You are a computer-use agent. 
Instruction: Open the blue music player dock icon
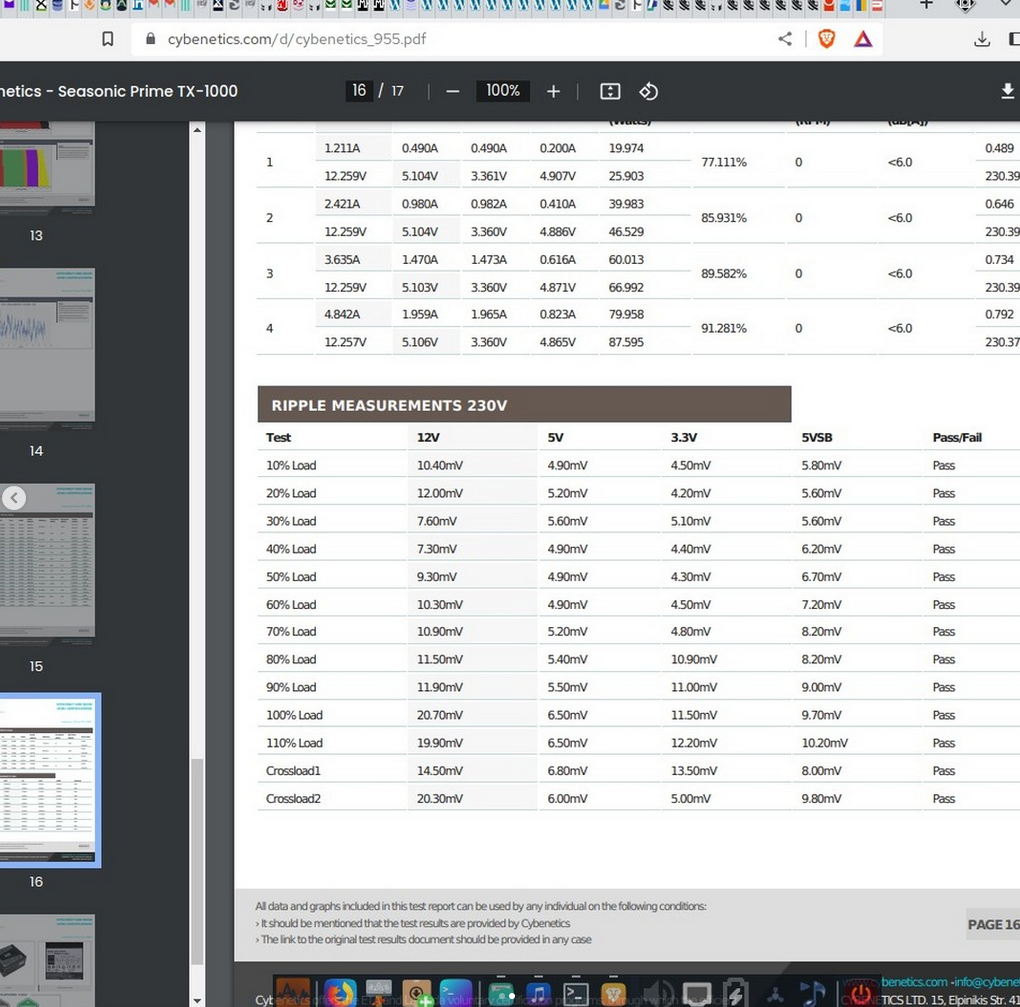point(538,994)
